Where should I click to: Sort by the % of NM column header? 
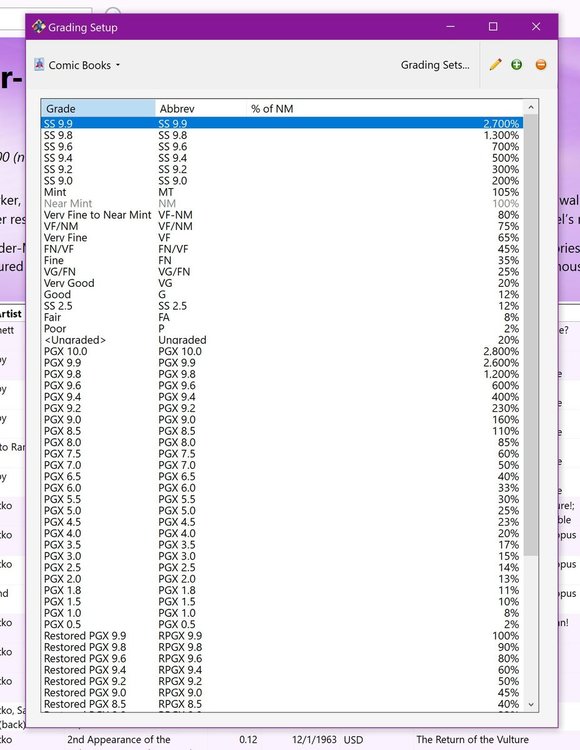pos(385,109)
